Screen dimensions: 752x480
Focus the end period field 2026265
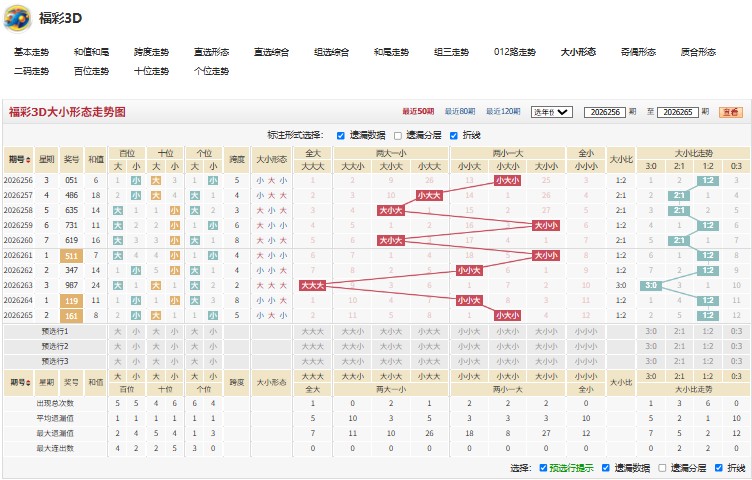(x=678, y=112)
